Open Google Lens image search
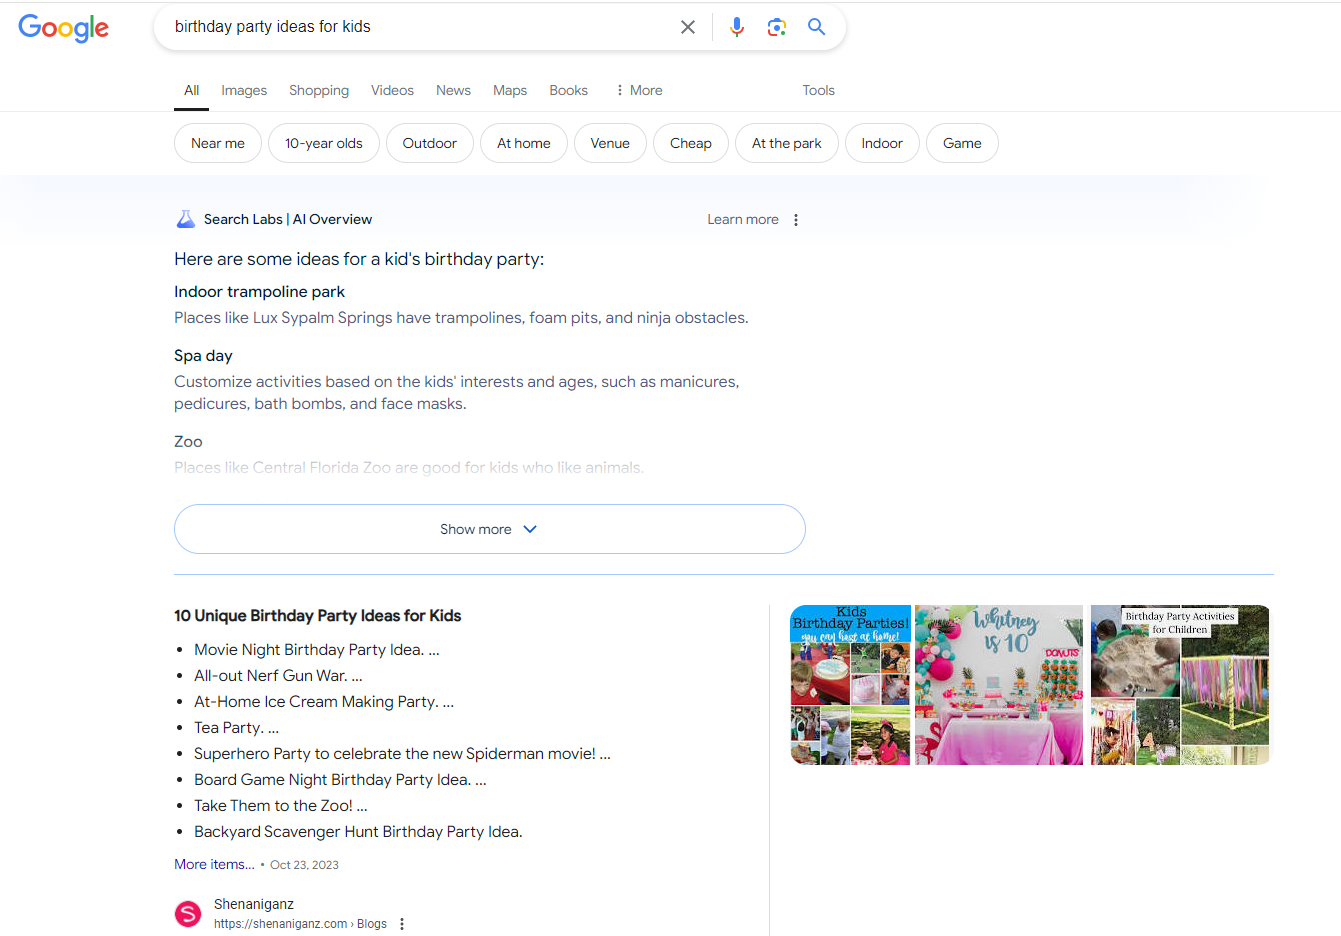Image resolution: width=1341 pixels, height=936 pixels. pyautogui.click(x=777, y=27)
